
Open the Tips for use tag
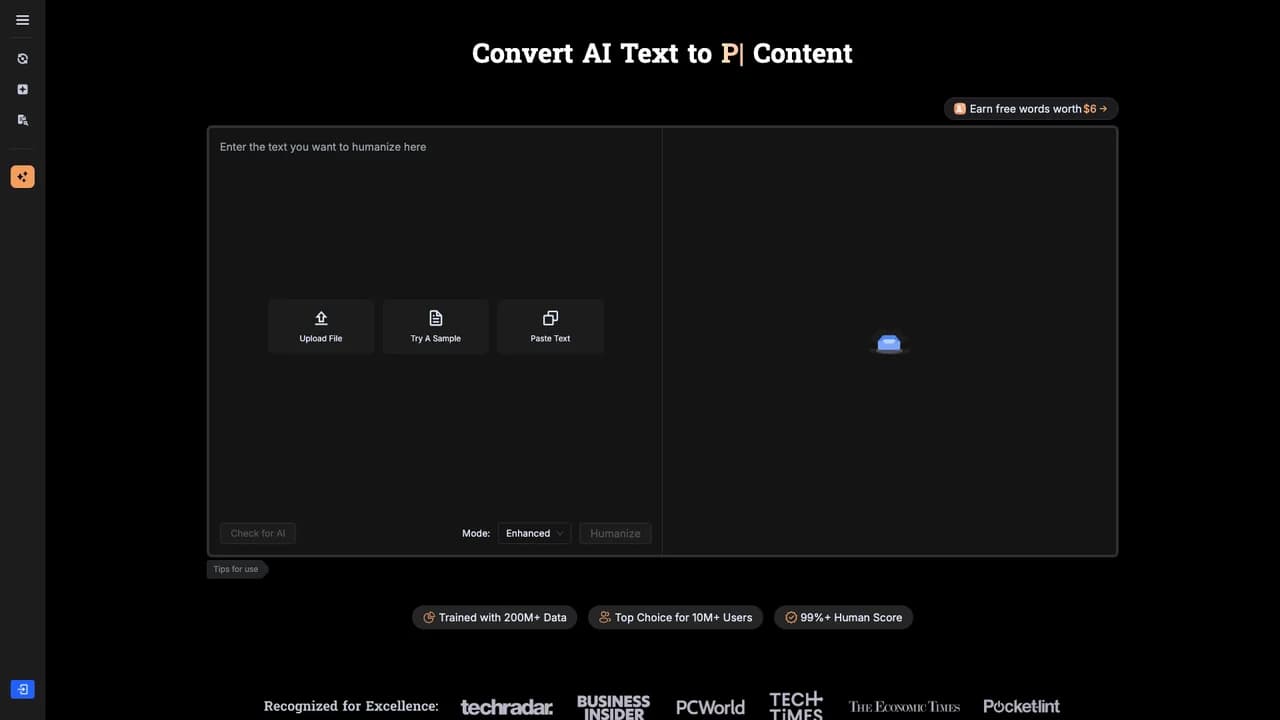237,569
